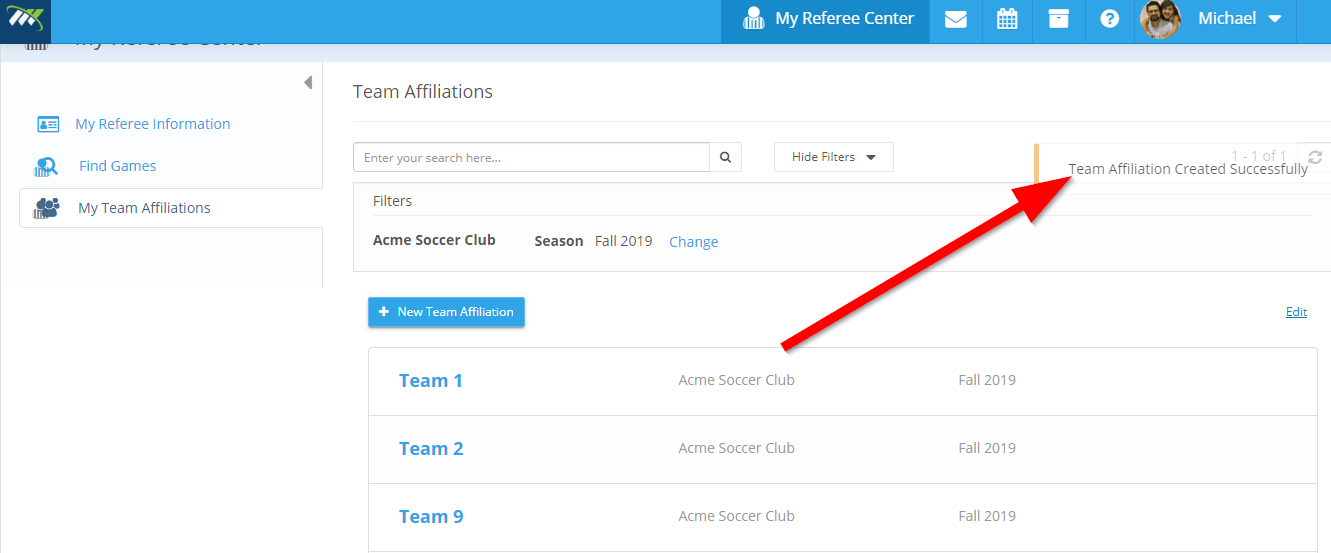This screenshot has height=553, width=1331.
Task: Click the app logo in top-left corner
Action: click(x=25, y=20)
